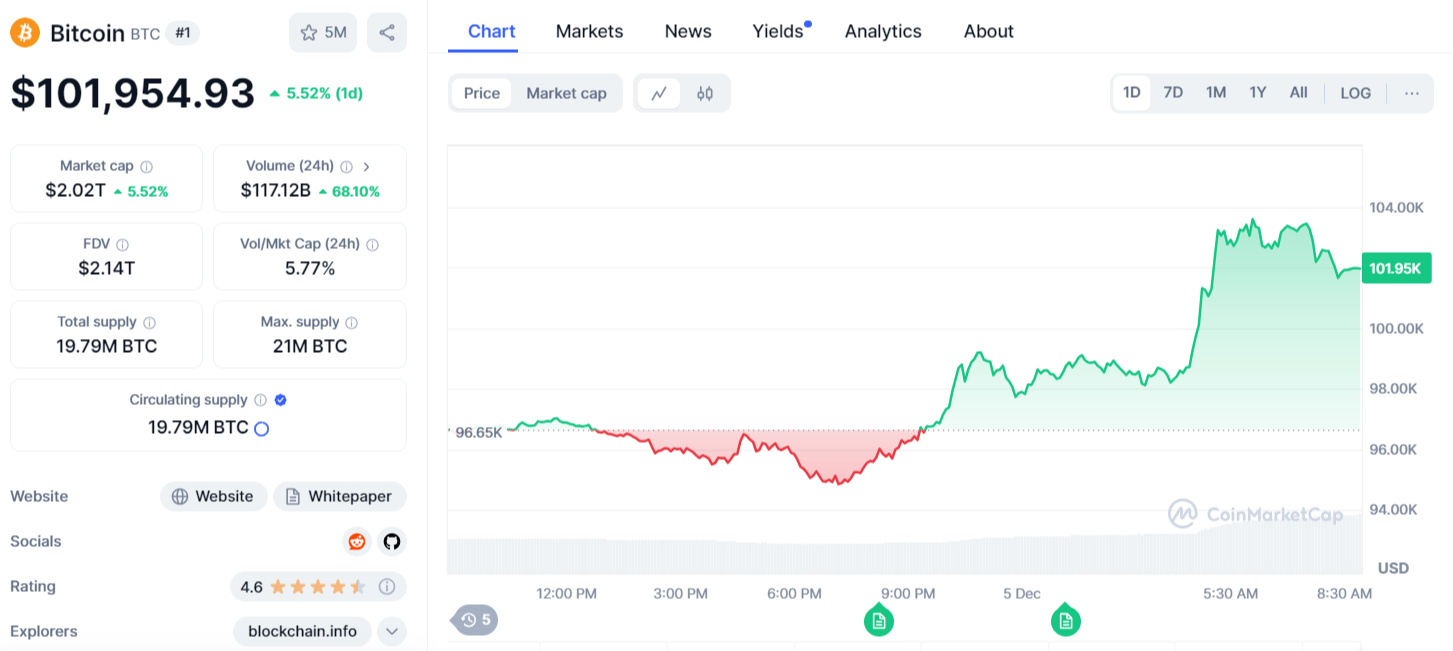The width and height of the screenshot is (1453, 651).
Task: Switch to the Markets tab
Action: [589, 32]
